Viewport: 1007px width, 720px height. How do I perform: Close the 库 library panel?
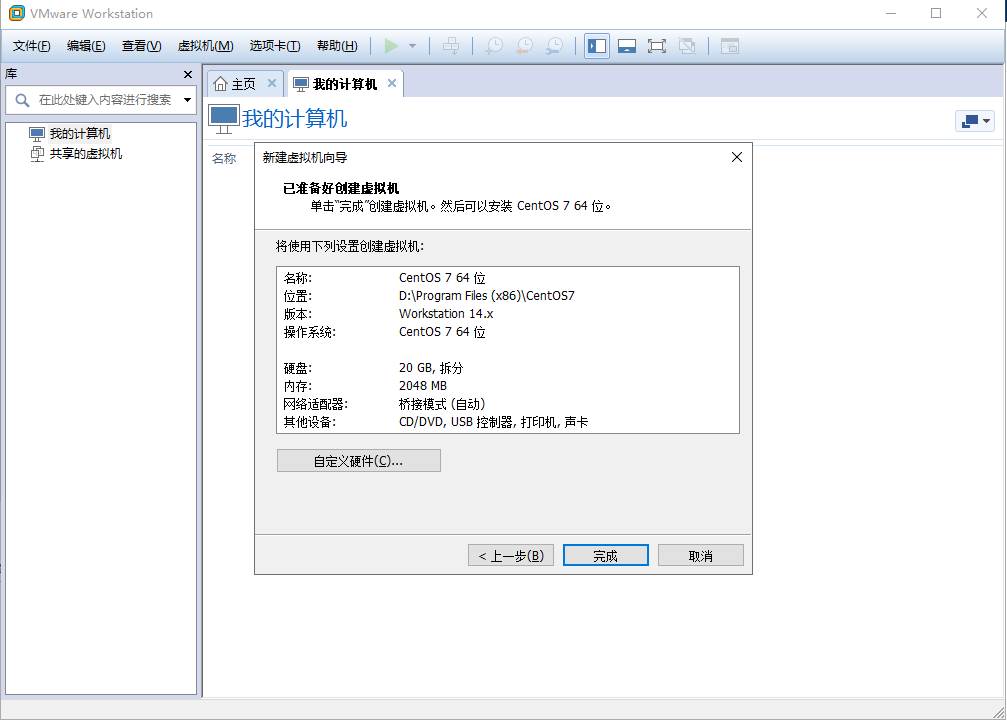[x=188, y=75]
